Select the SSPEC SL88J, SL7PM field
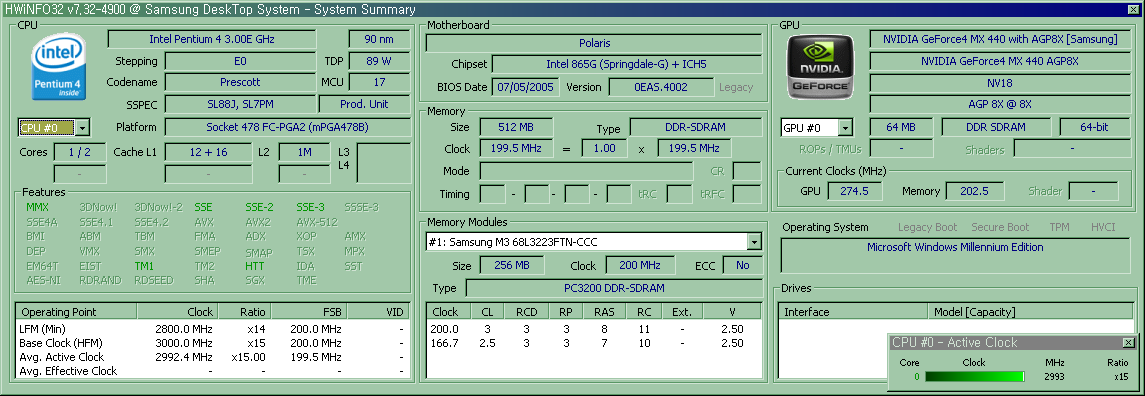The image size is (1145, 396). coord(240,104)
